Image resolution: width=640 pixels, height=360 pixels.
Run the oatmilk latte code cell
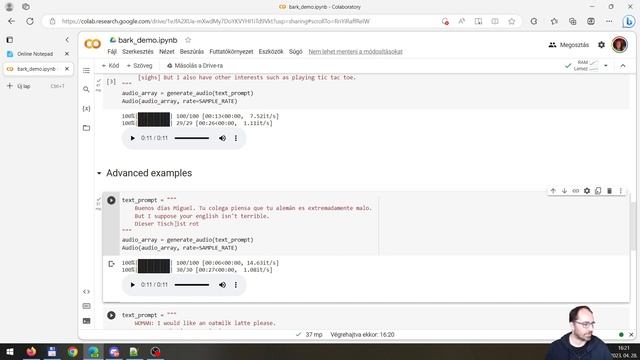pyautogui.click(x=111, y=315)
